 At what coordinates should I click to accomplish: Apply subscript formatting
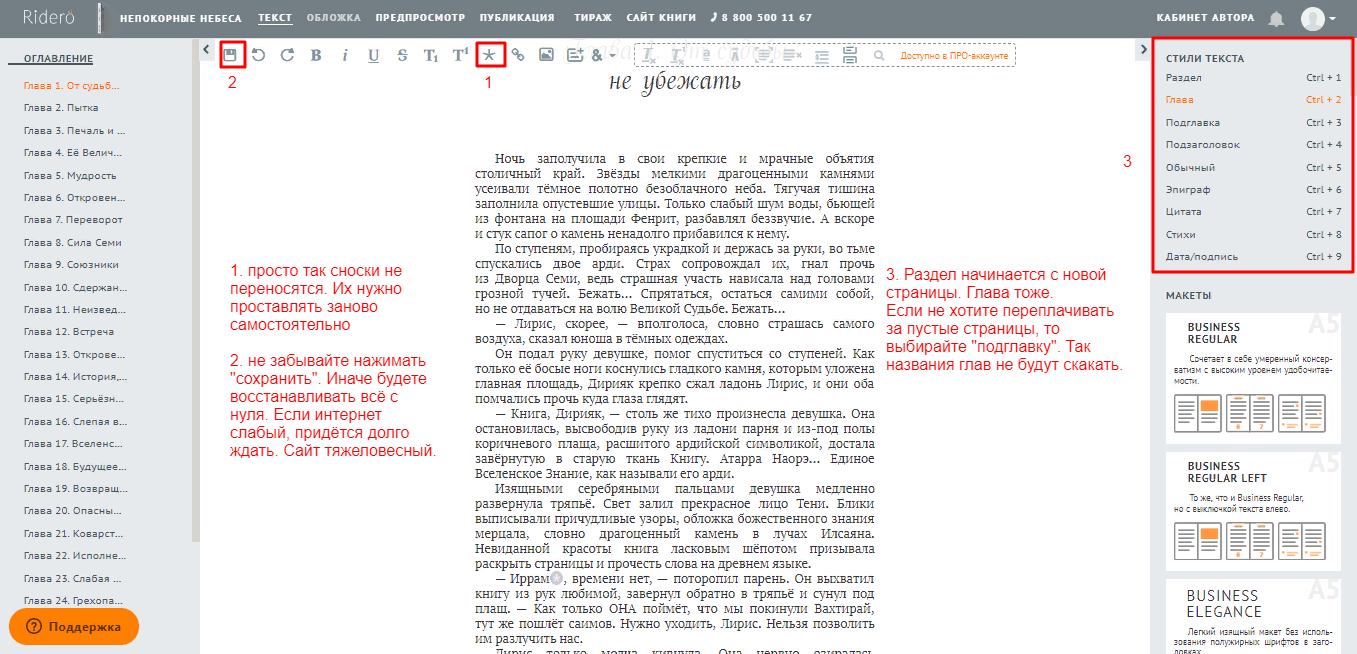(x=431, y=55)
